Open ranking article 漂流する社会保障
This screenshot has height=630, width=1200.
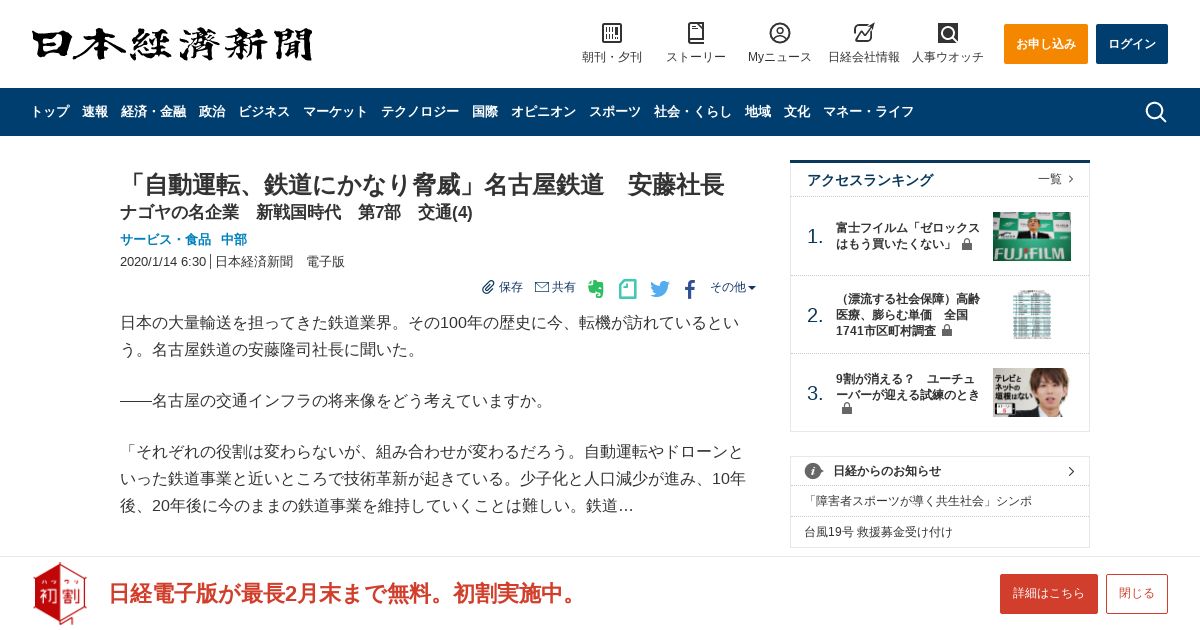click(x=907, y=315)
